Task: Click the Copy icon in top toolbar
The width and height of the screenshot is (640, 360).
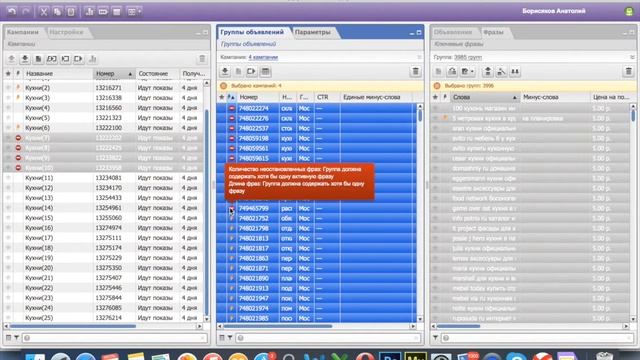Action: [x=57, y=11]
